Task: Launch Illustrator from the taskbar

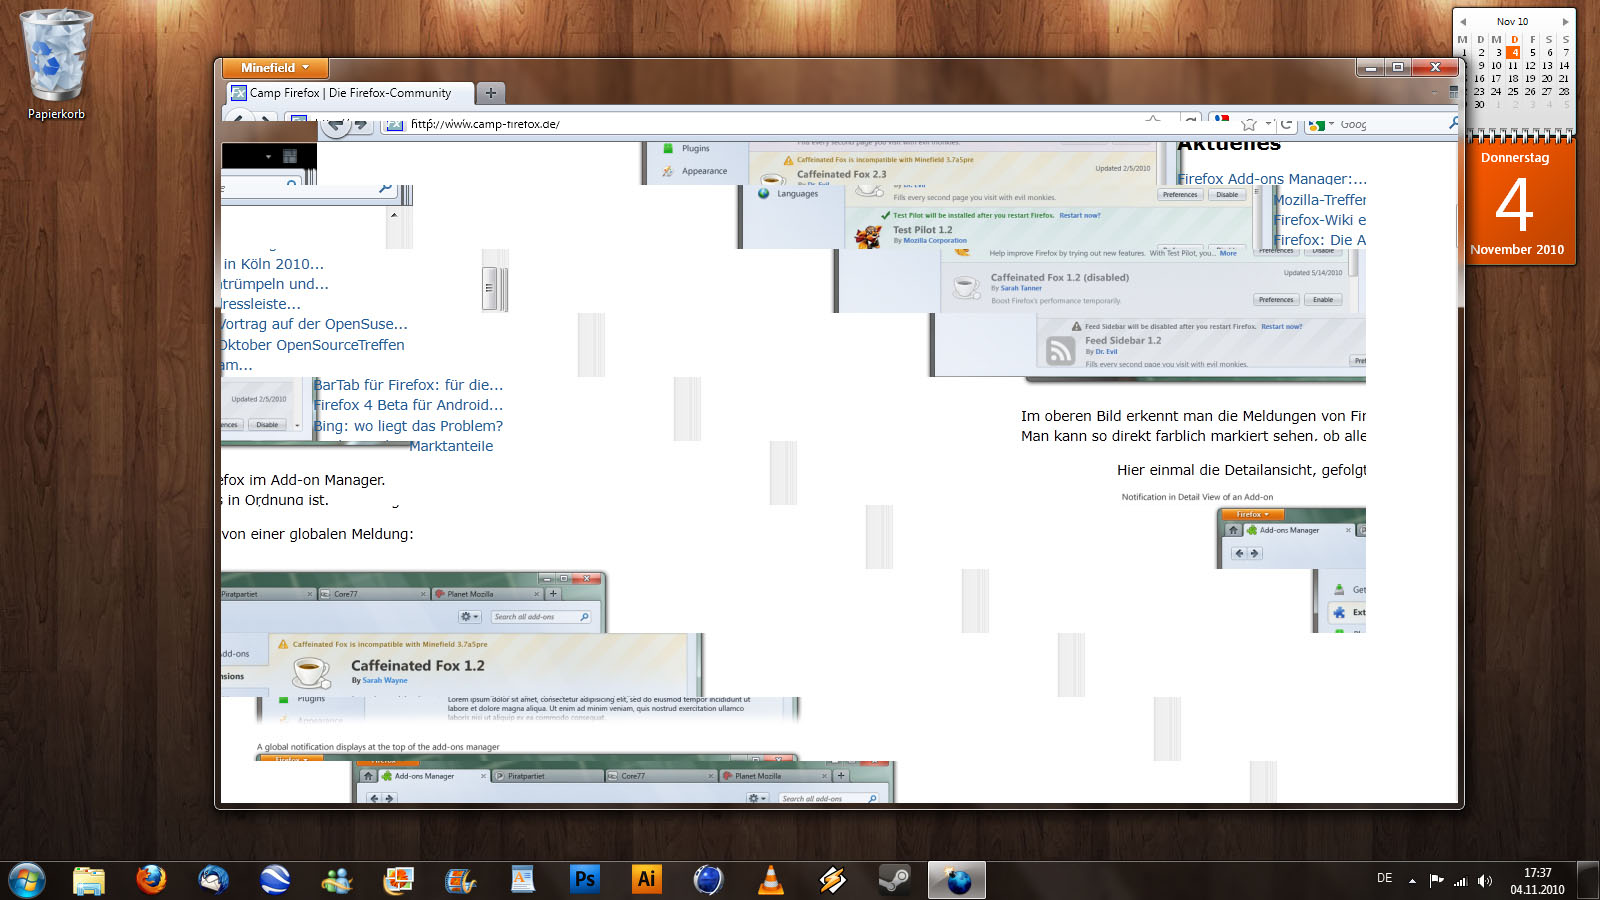Action: [646, 879]
